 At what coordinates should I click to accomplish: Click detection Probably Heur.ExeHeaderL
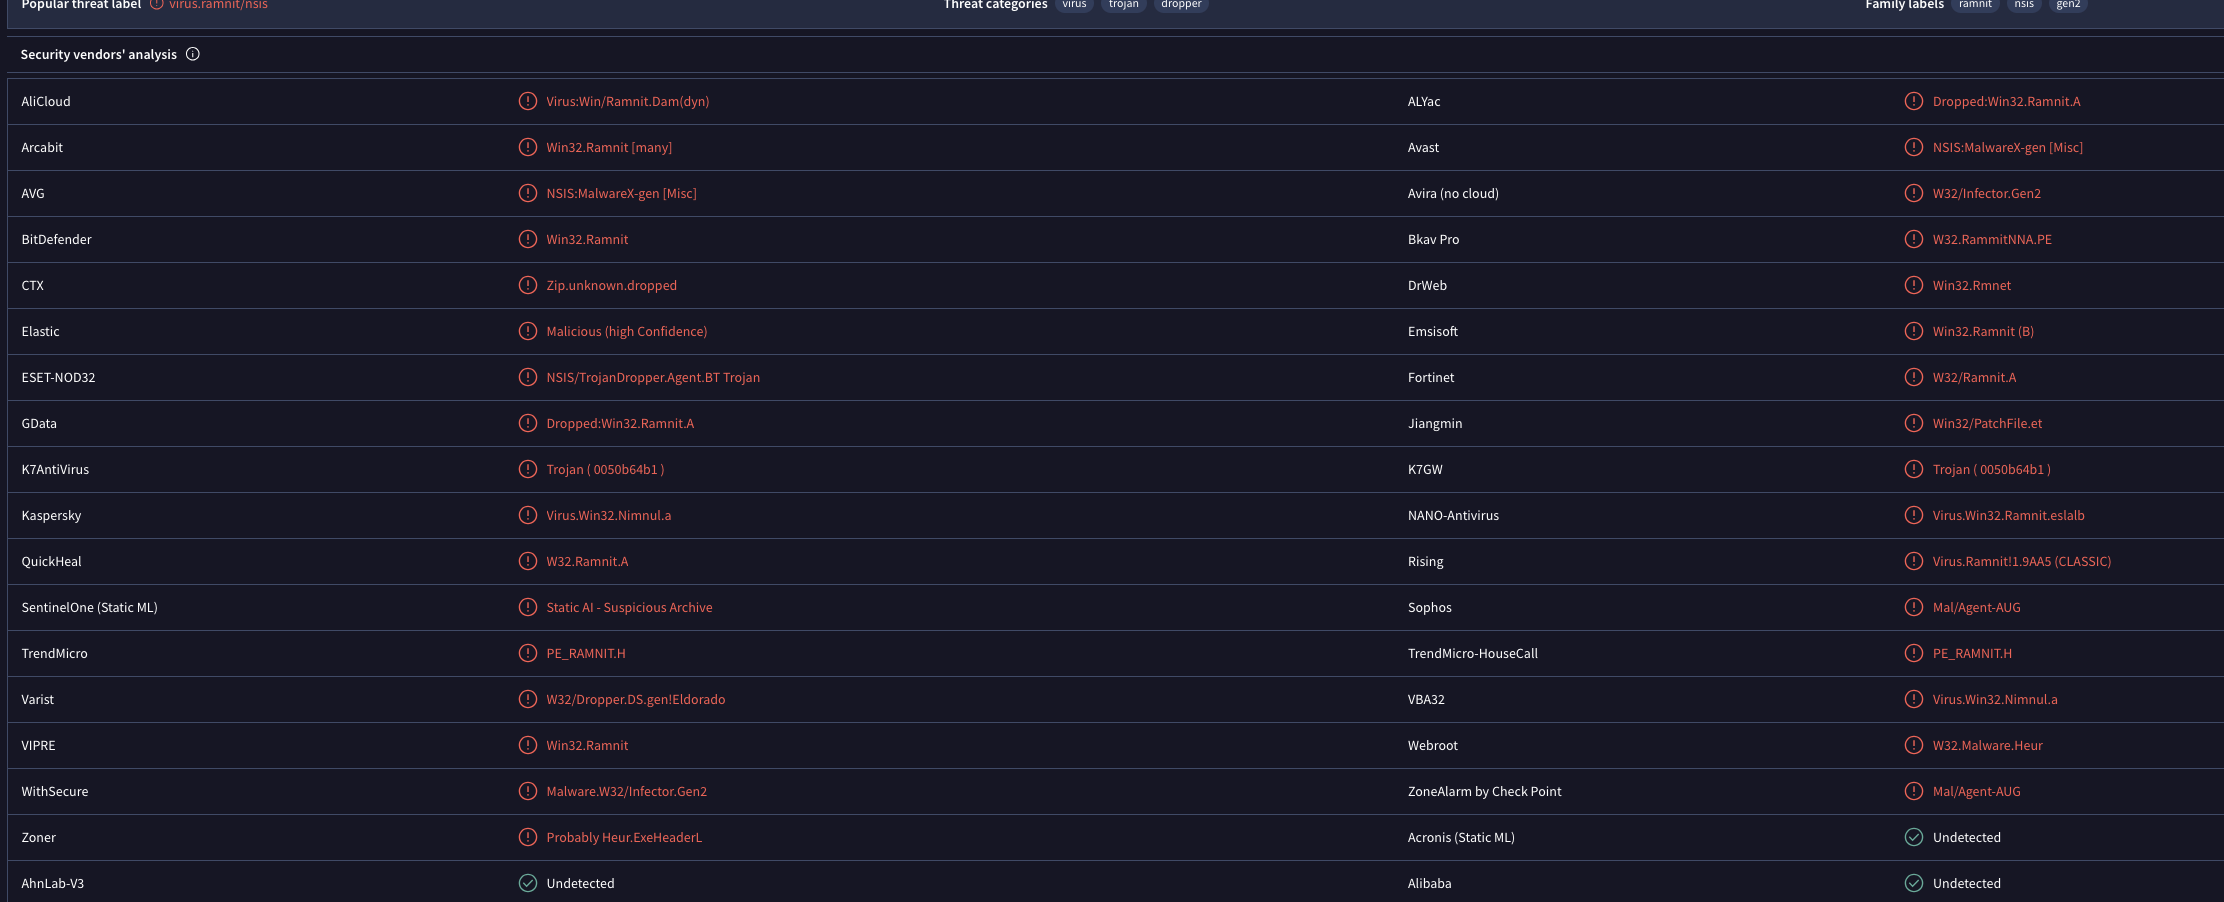(624, 837)
